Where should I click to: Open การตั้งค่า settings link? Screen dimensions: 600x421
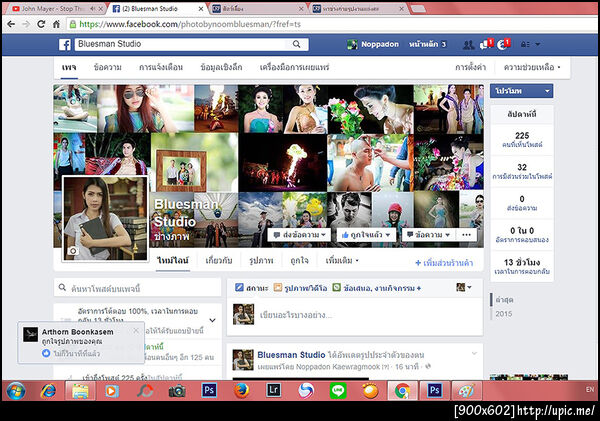click(x=470, y=67)
